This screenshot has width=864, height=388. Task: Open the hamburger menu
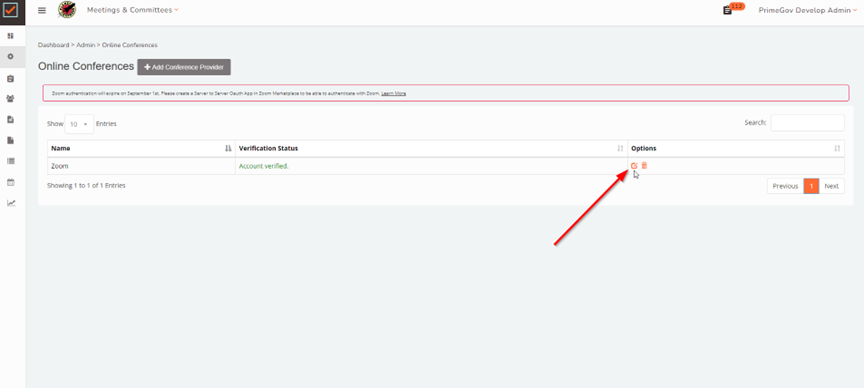pos(42,10)
